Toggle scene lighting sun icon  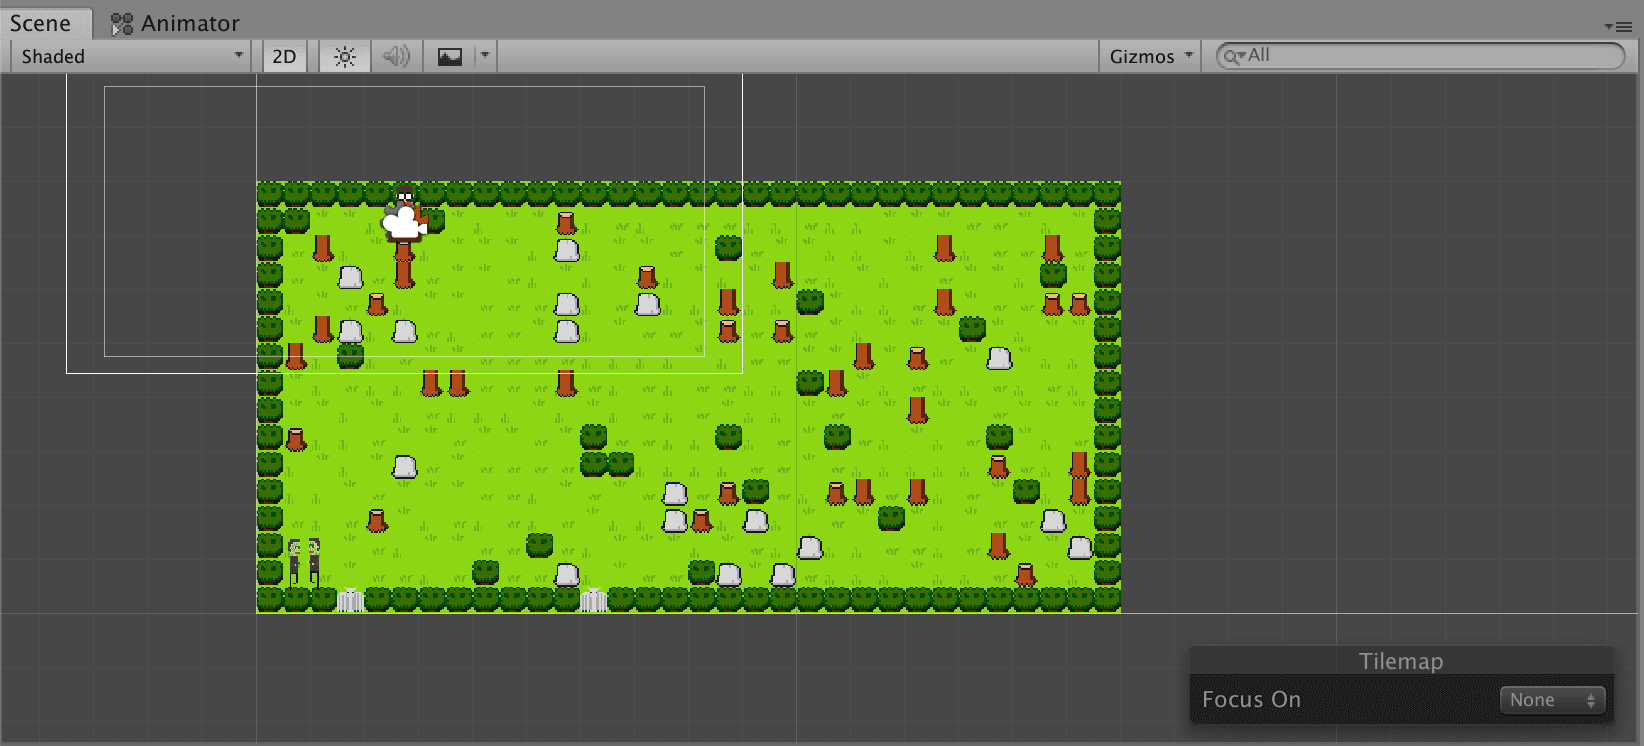click(x=345, y=56)
